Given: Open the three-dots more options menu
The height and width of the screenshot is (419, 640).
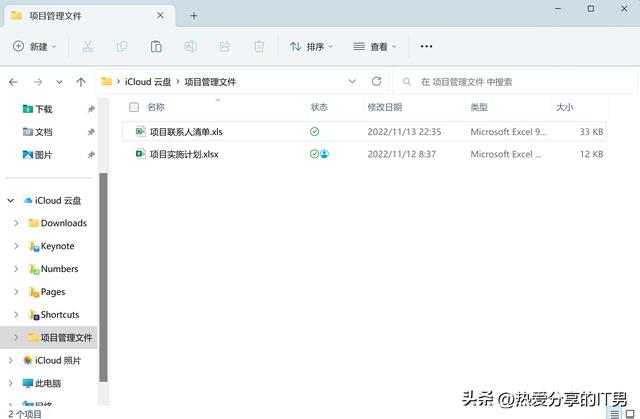Looking at the screenshot, I should pyautogui.click(x=426, y=47).
